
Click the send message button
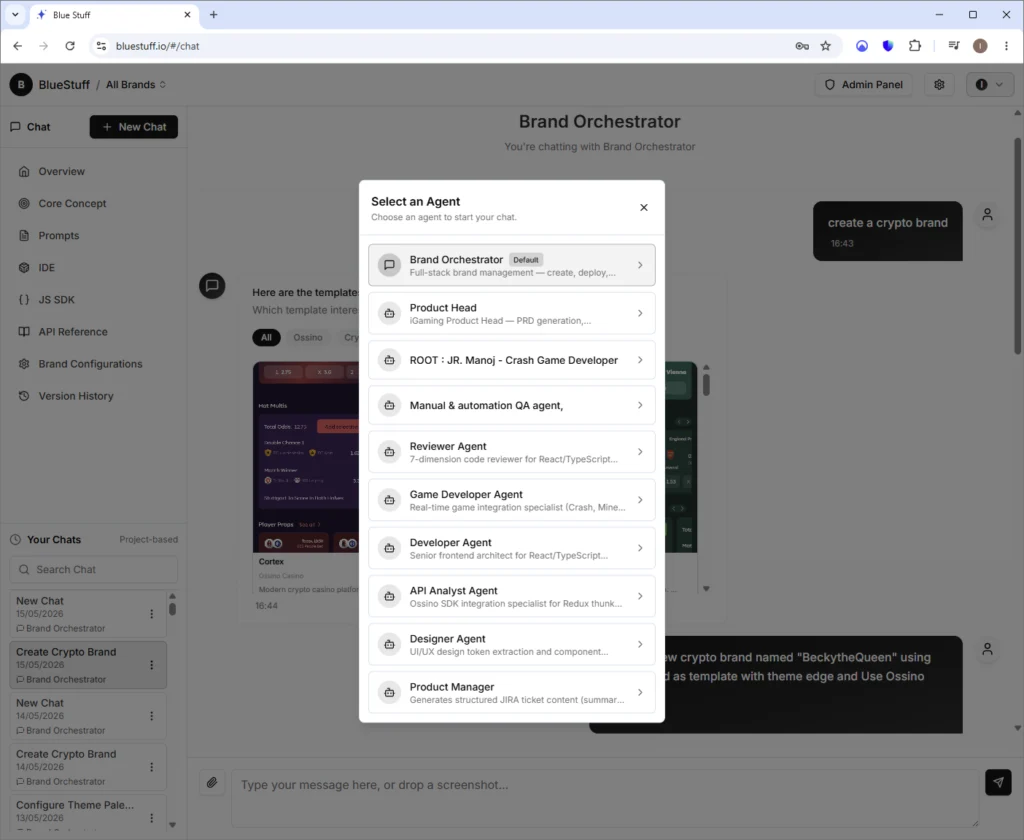(x=998, y=782)
